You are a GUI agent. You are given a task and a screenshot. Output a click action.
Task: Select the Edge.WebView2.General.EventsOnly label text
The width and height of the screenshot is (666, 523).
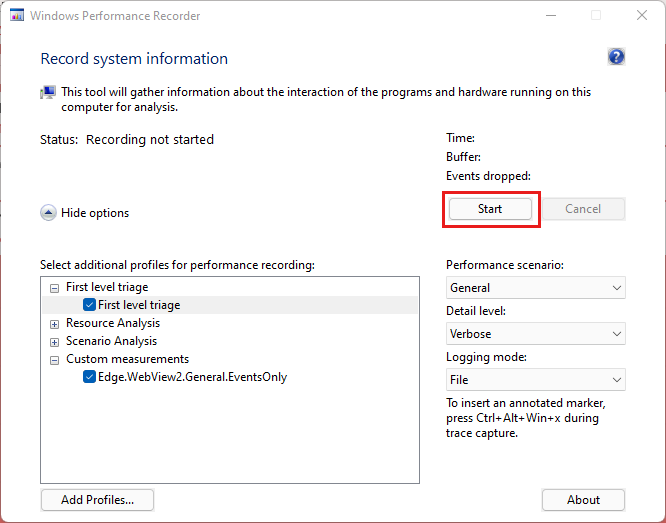192,377
